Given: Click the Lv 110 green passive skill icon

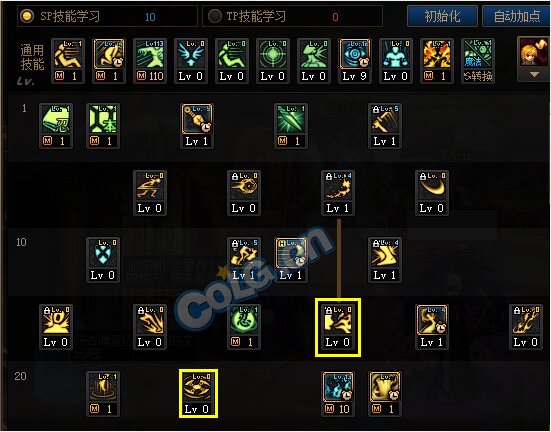Looking at the screenshot, I should [x=150, y=60].
